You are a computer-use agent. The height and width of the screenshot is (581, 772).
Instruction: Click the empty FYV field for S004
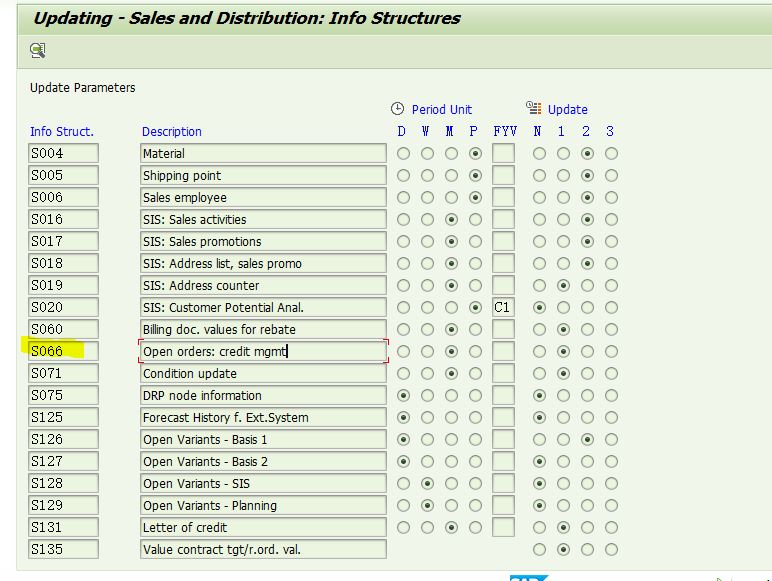503,154
